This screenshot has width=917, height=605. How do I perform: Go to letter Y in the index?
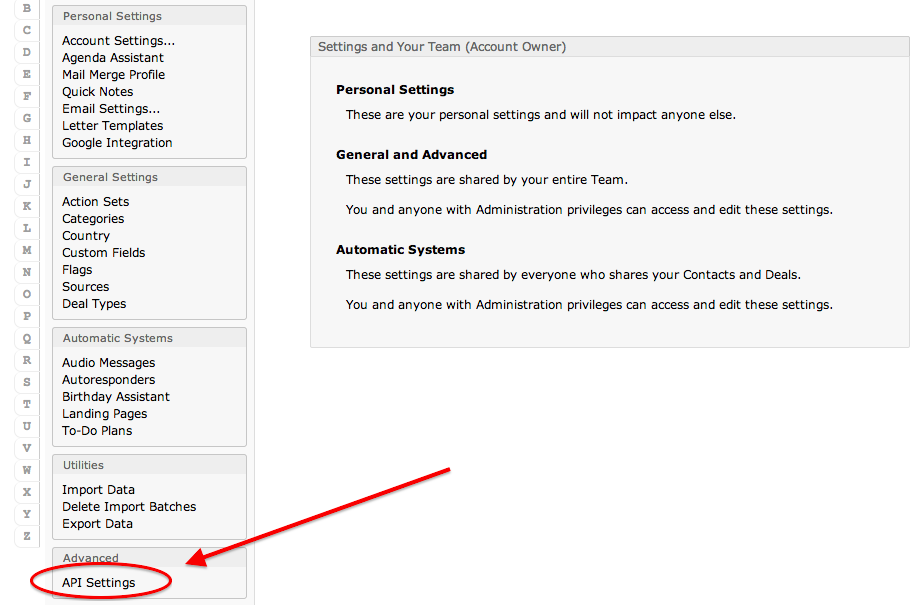pos(27,514)
